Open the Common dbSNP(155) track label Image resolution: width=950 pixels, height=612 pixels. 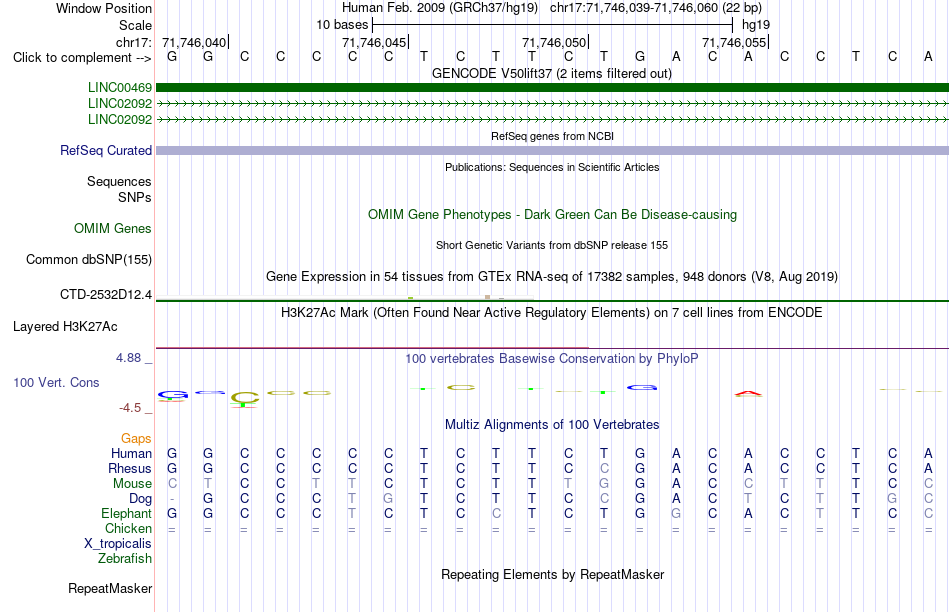88,259
